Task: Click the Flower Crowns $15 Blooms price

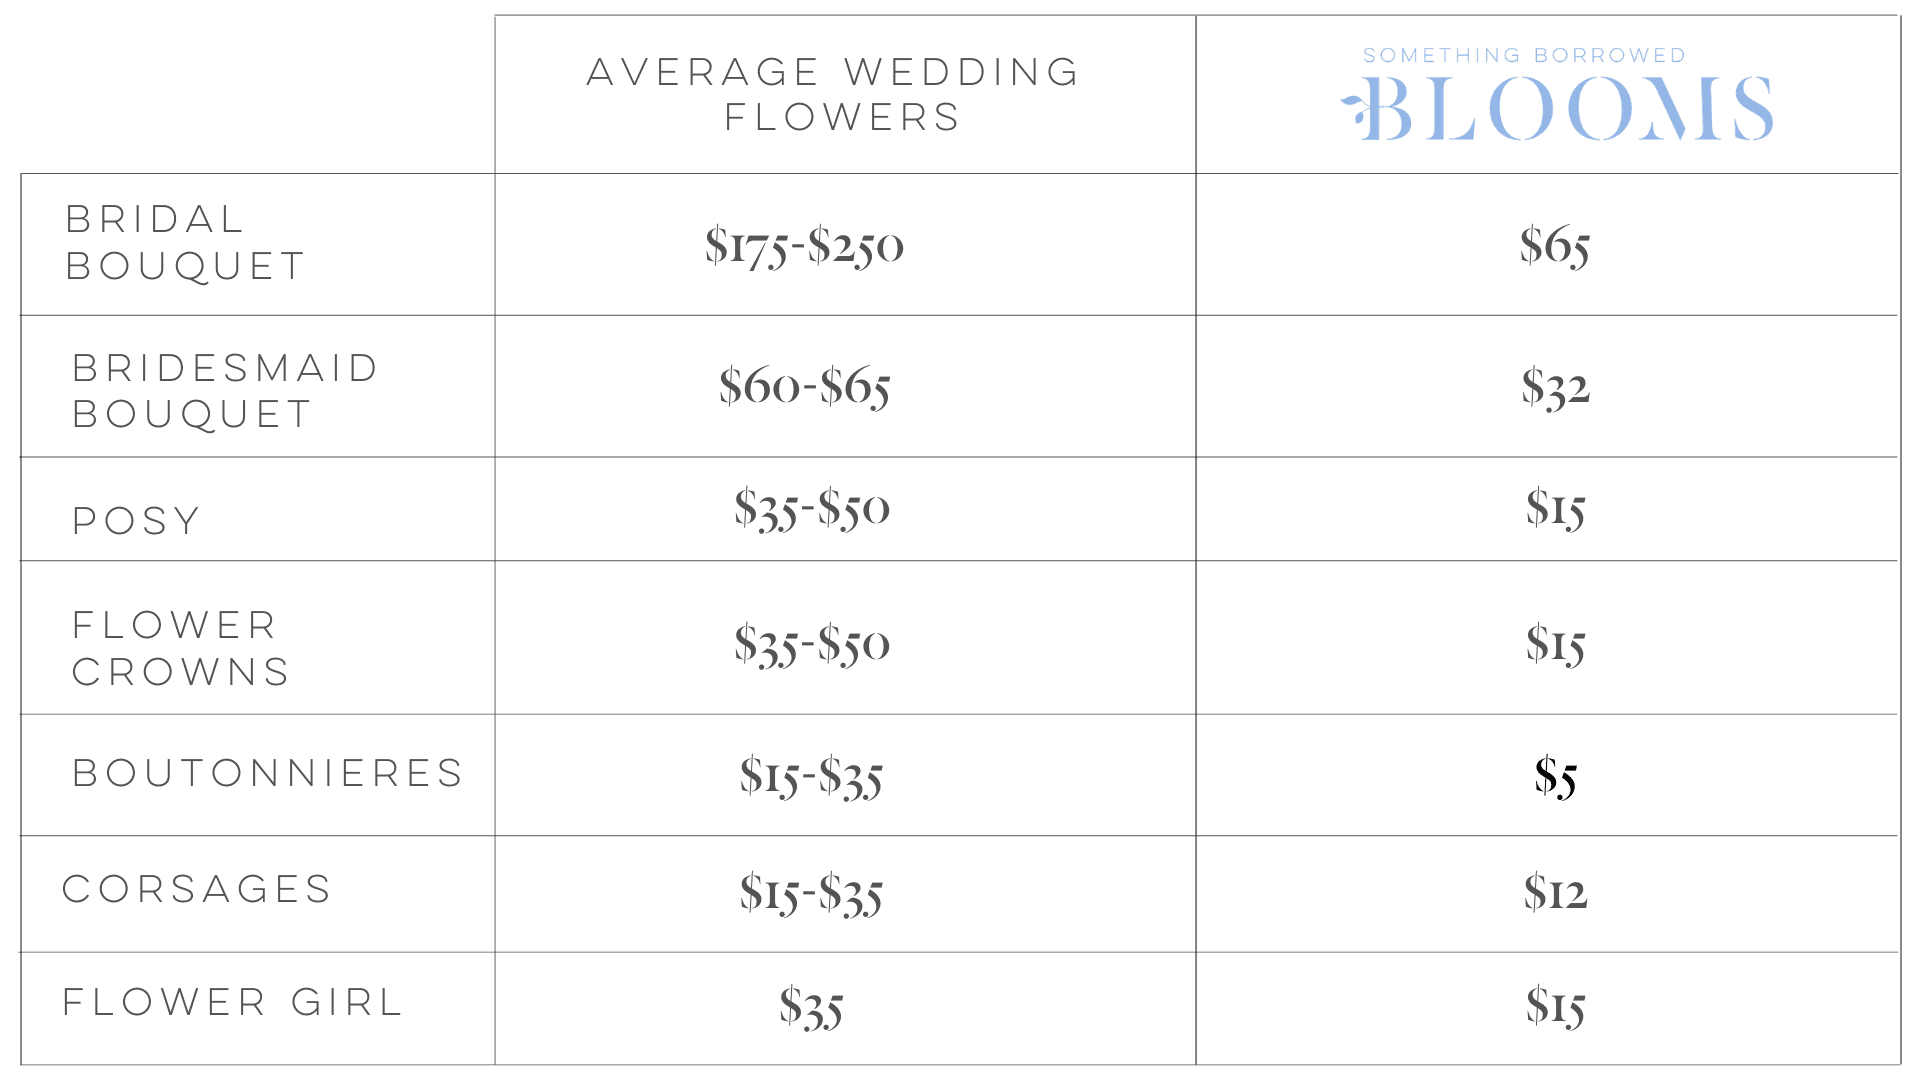Action: click(x=1555, y=644)
